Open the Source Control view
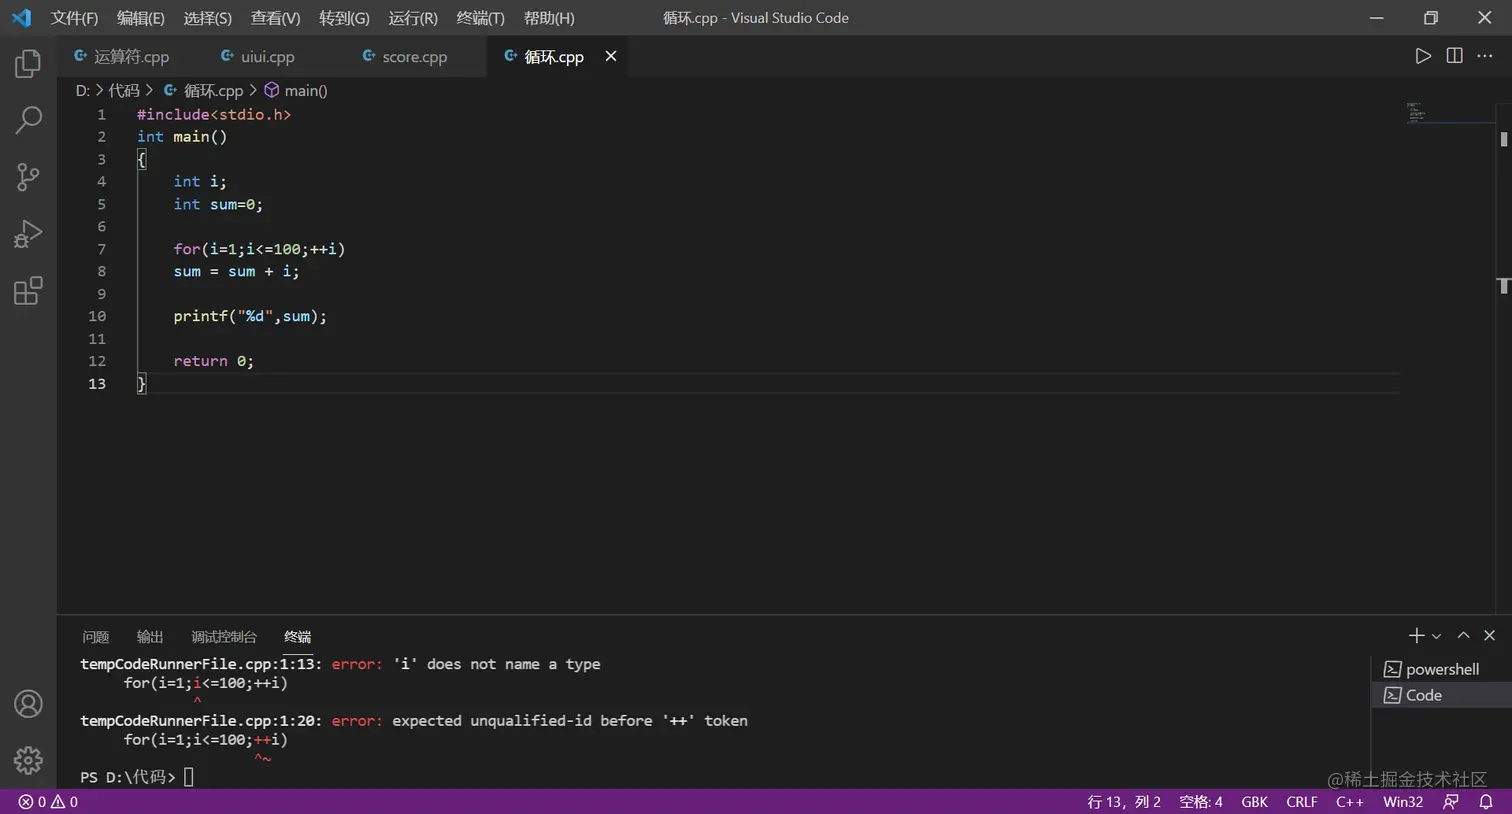 pos(27,176)
